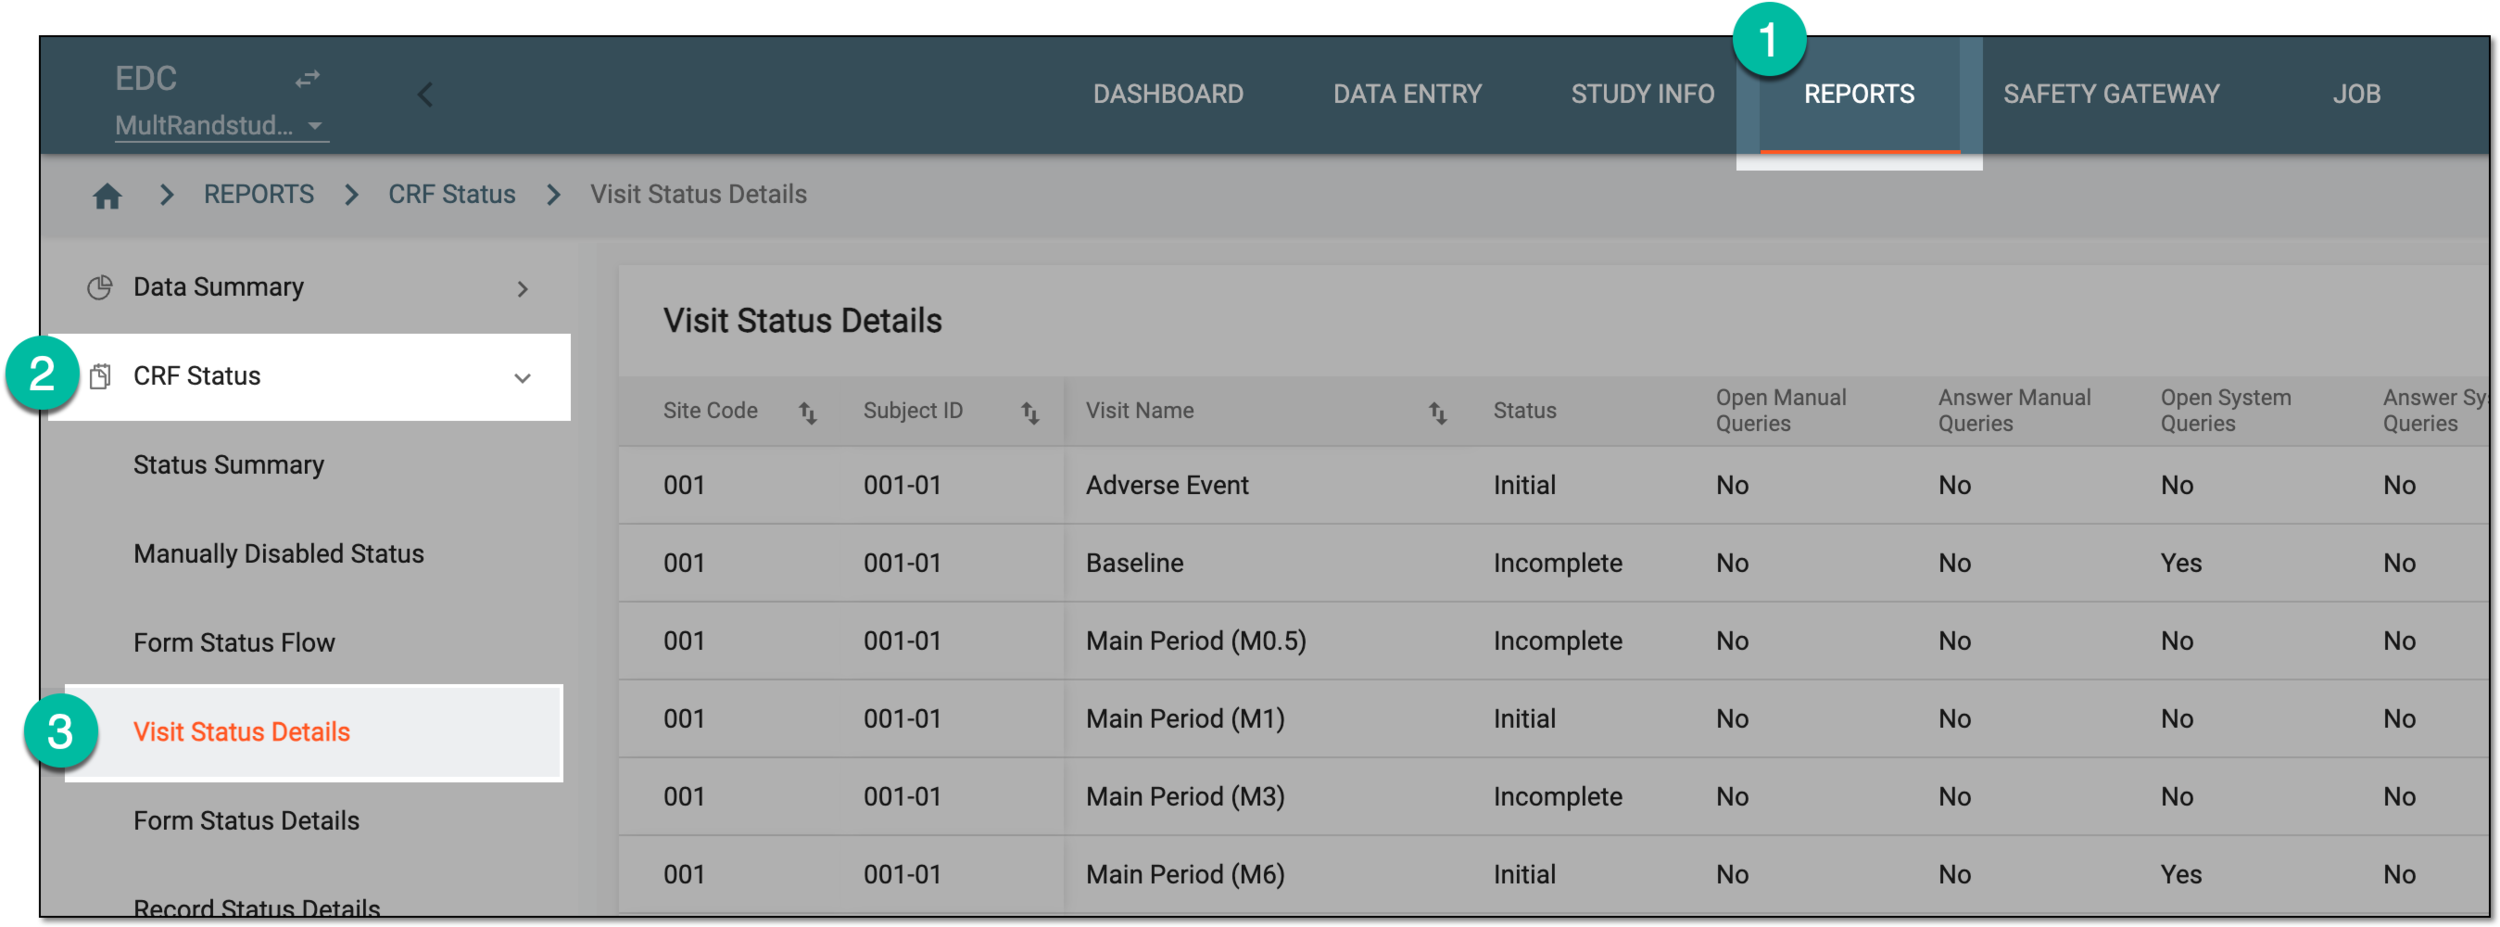Collapse the CRF Status section chevron
This screenshot has width=2500, height=927.
point(522,378)
